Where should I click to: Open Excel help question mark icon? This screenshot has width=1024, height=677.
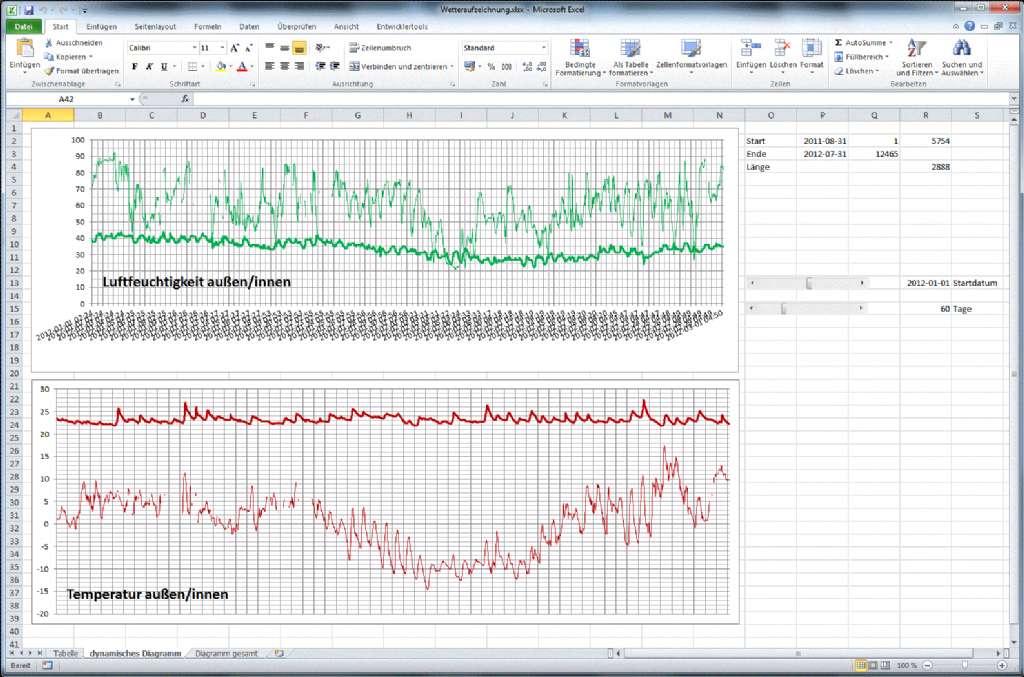970,27
